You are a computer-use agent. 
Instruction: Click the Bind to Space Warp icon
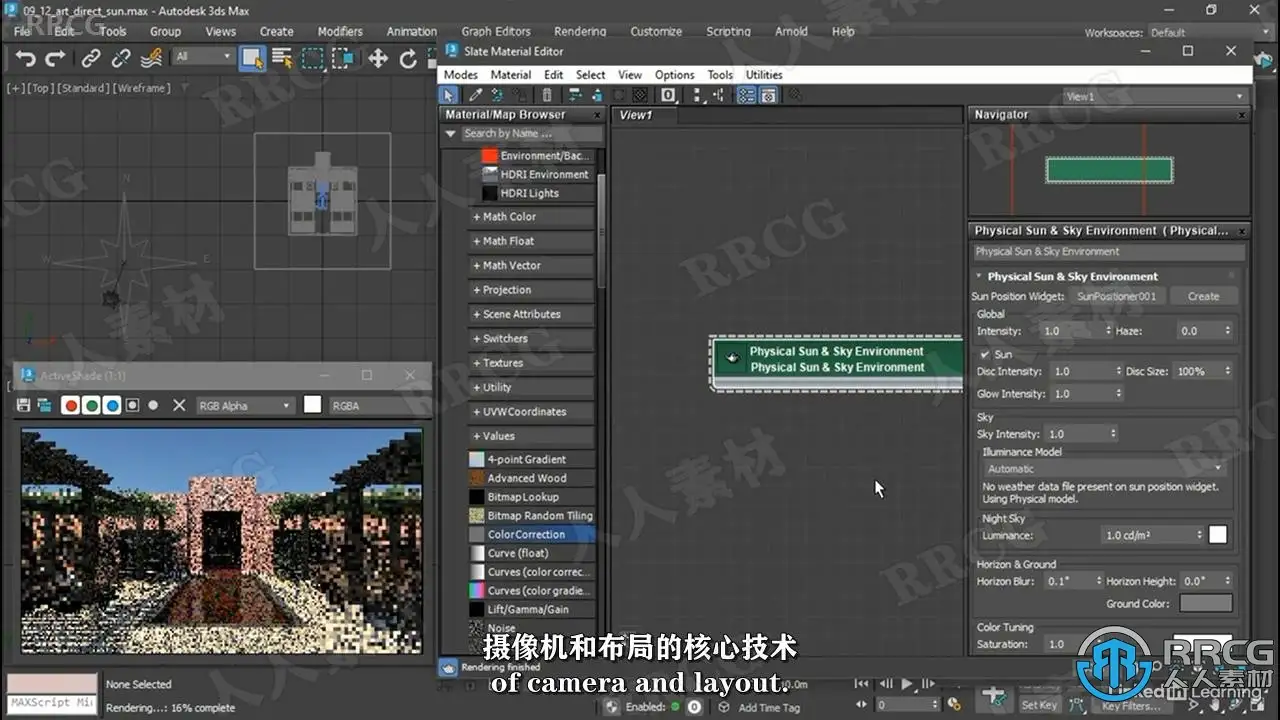pos(153,58)
